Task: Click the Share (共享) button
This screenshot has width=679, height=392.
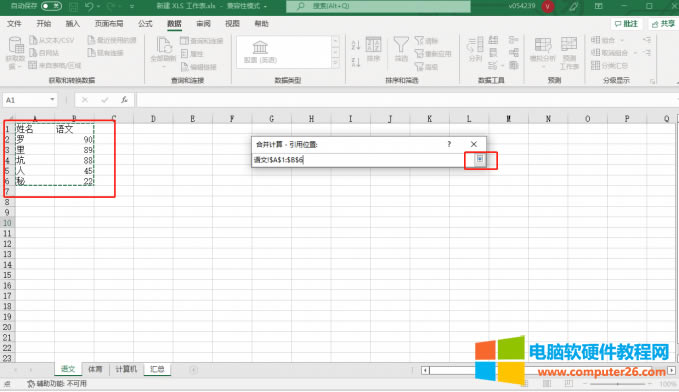Action: (x=663, y=24)
